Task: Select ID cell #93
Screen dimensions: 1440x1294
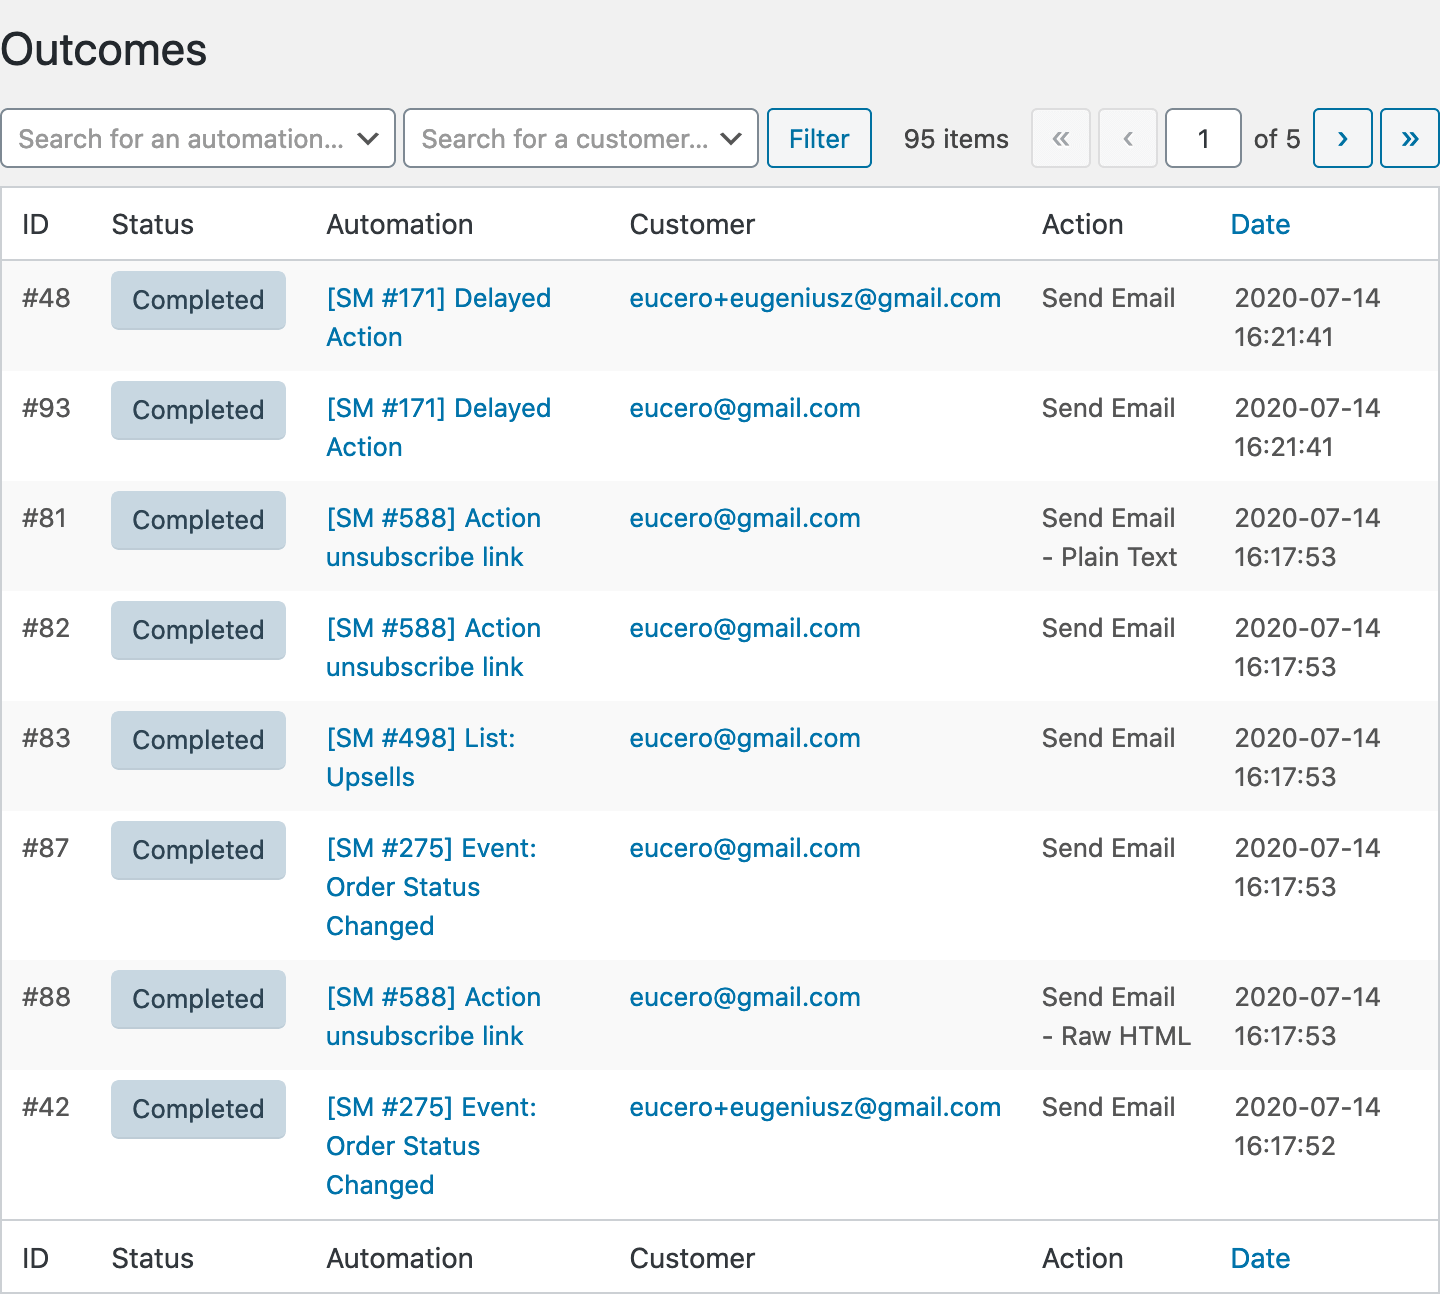Action: (x=46, y=408)
